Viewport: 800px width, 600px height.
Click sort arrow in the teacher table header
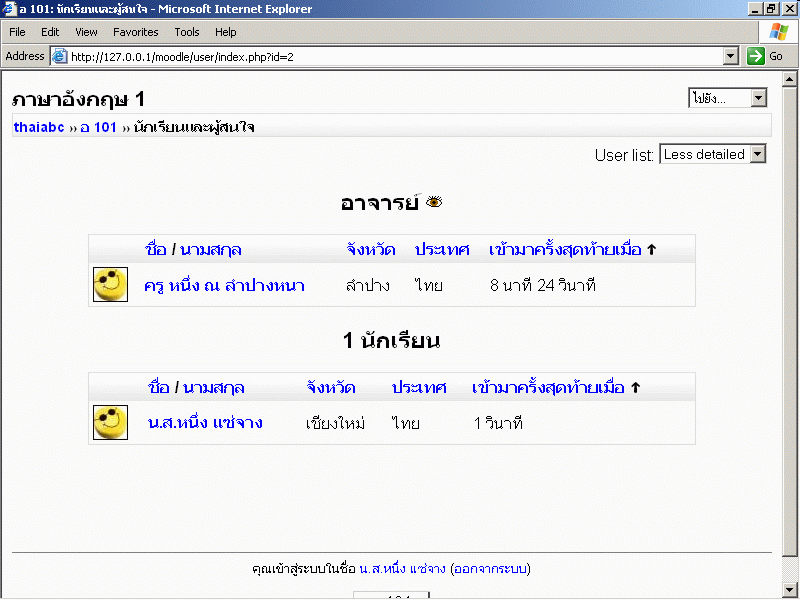651,249
